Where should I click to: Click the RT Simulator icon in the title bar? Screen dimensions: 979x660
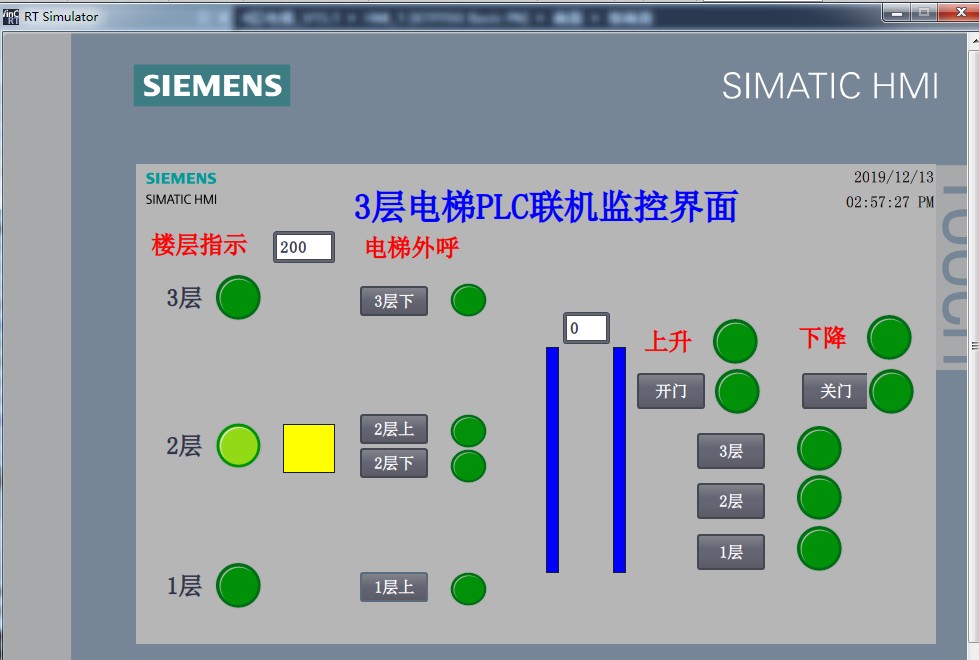[x=13, y=15]
